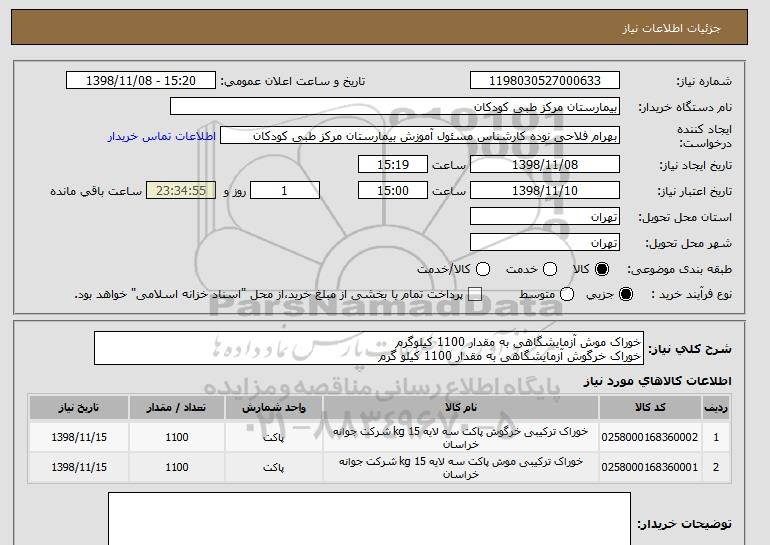
Task: Select the کالا/خدمت radio button
Action: pos(483,269)
